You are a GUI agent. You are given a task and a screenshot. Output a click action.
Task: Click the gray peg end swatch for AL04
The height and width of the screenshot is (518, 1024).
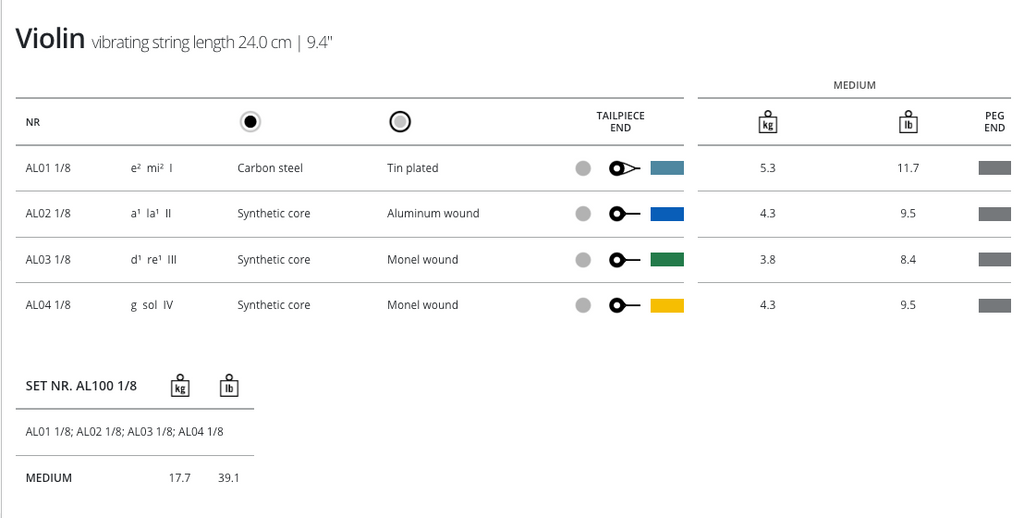pyautogui.click(x=995, y=305)
